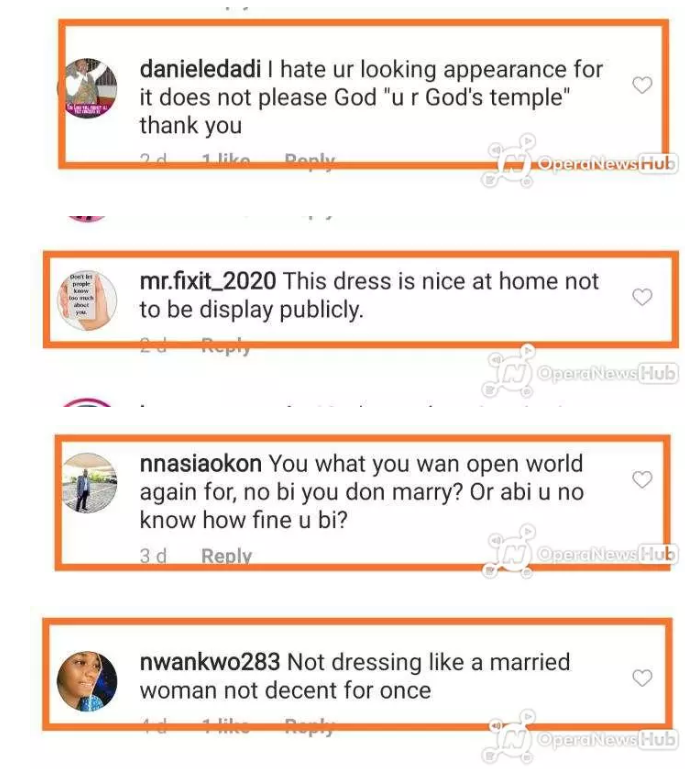Open danieledadi's profile picture
685x769 pixels.
tap(88, 88)
